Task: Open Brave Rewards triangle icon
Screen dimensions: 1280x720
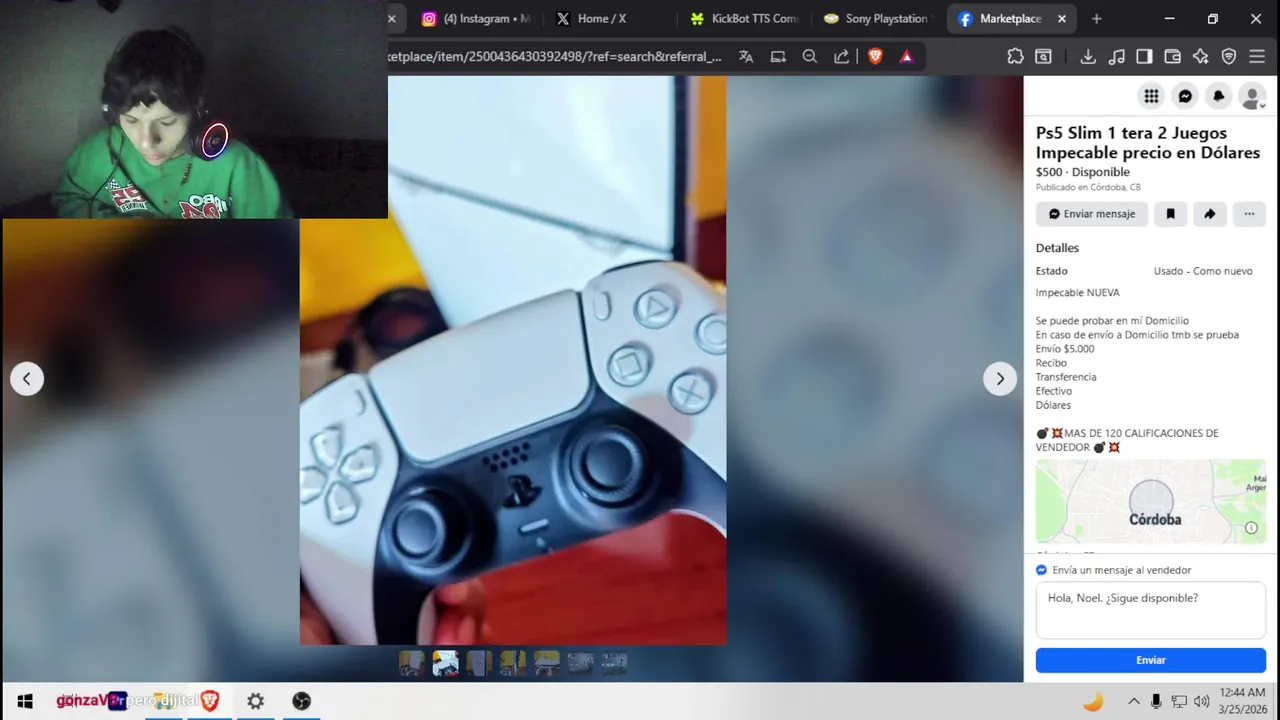Action: tap(906, 57)
